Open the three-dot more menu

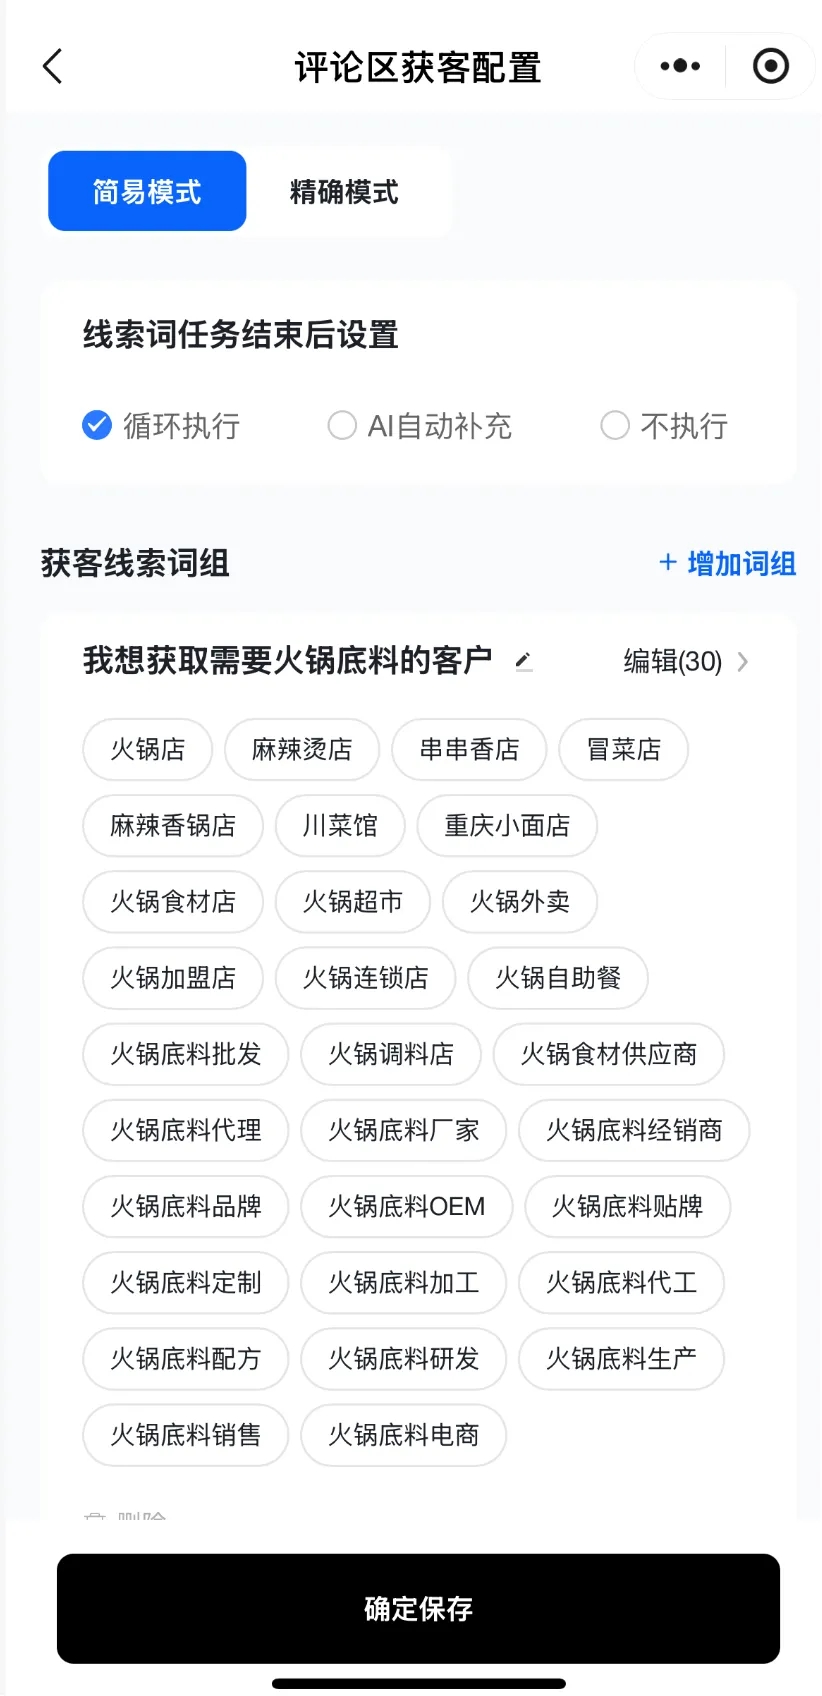[680, 67]
